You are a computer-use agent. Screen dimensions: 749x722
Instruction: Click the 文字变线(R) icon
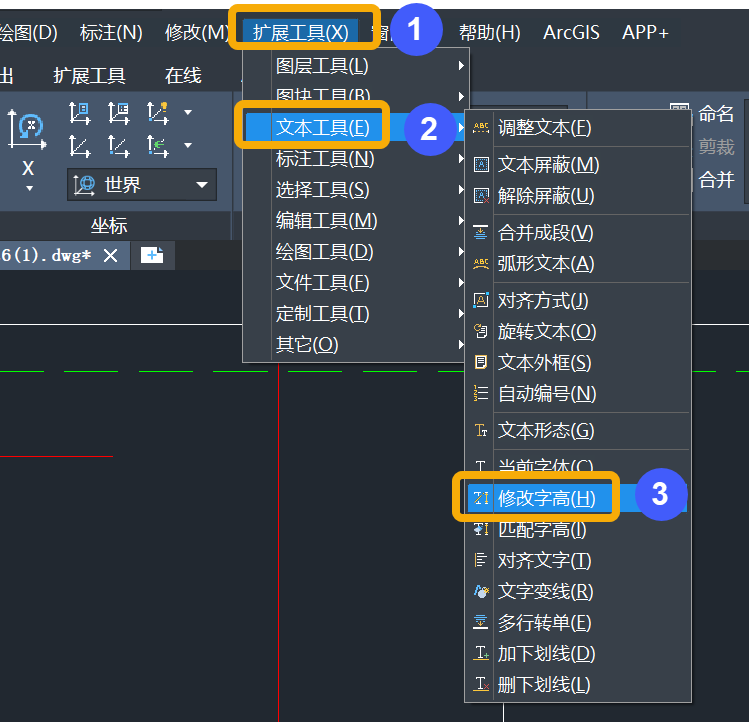(x=481, y=591)
